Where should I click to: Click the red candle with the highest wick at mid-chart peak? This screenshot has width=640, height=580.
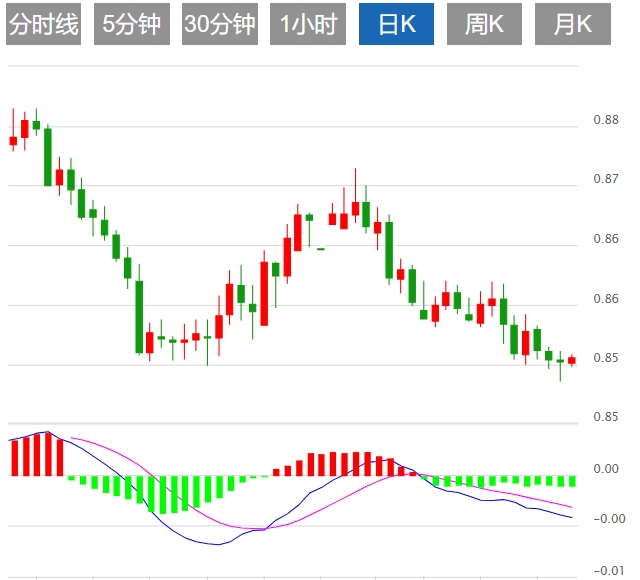coord(355,208)
